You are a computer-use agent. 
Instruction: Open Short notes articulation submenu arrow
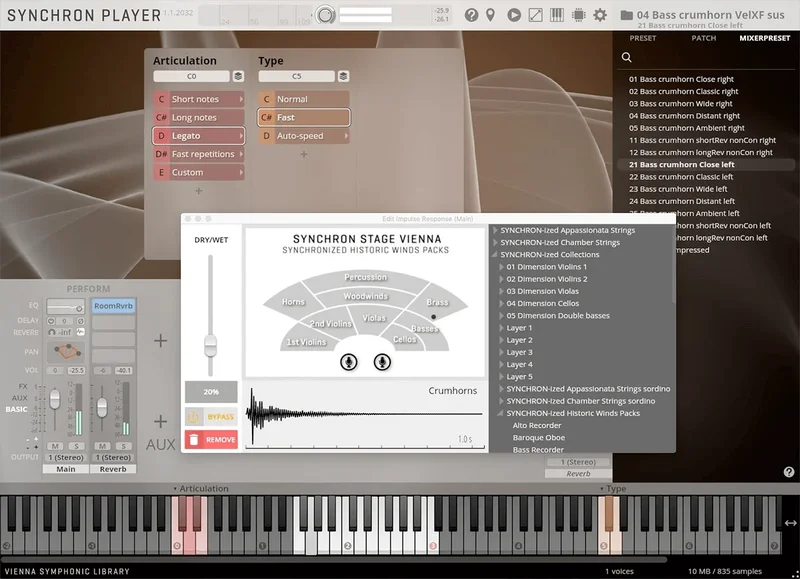pyautogui.click(x=241, y=99)
